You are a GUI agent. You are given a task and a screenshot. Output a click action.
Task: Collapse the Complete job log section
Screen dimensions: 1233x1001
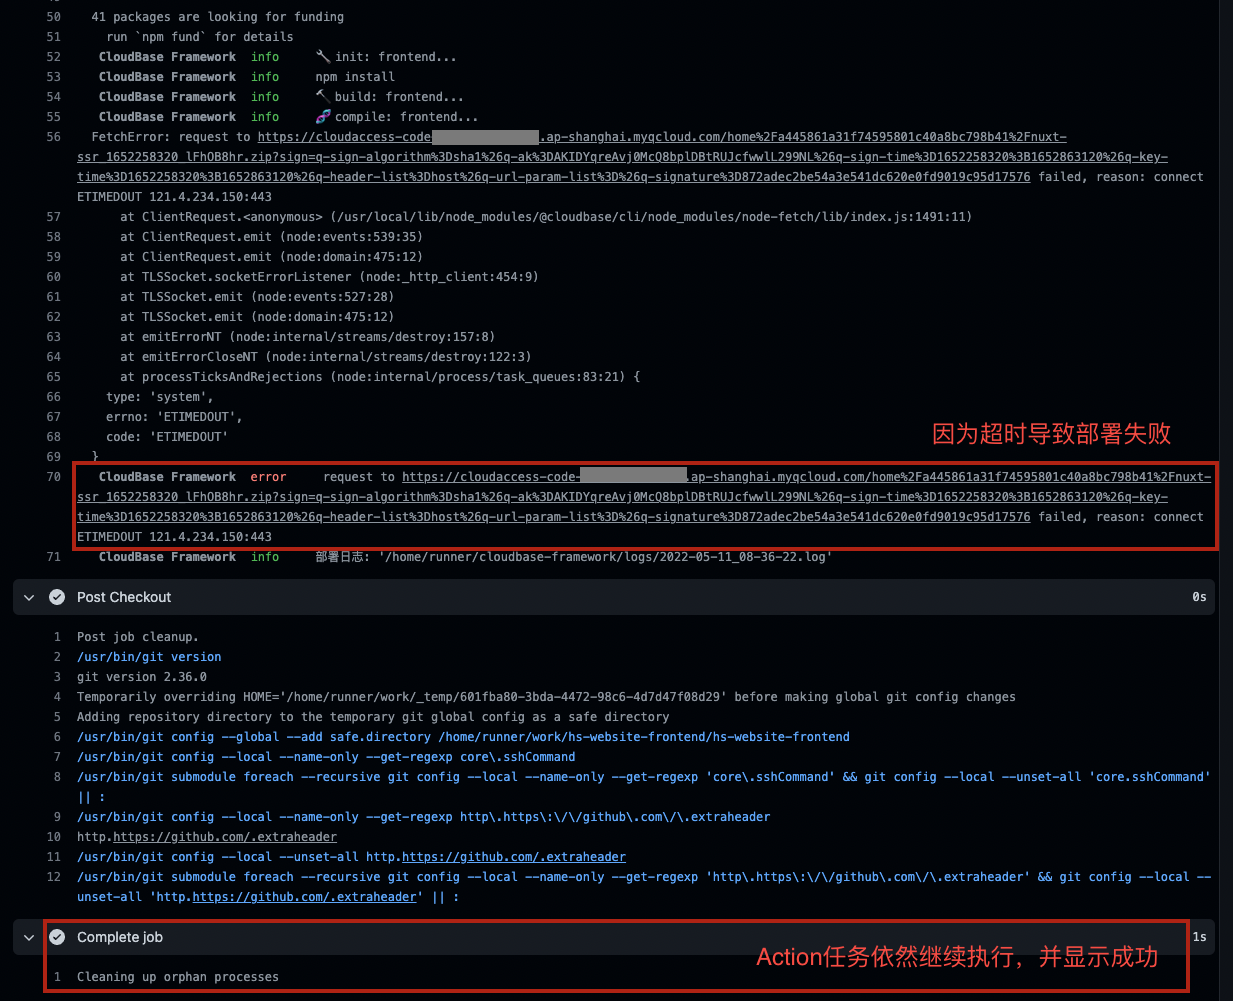click(x=28, y=937)
